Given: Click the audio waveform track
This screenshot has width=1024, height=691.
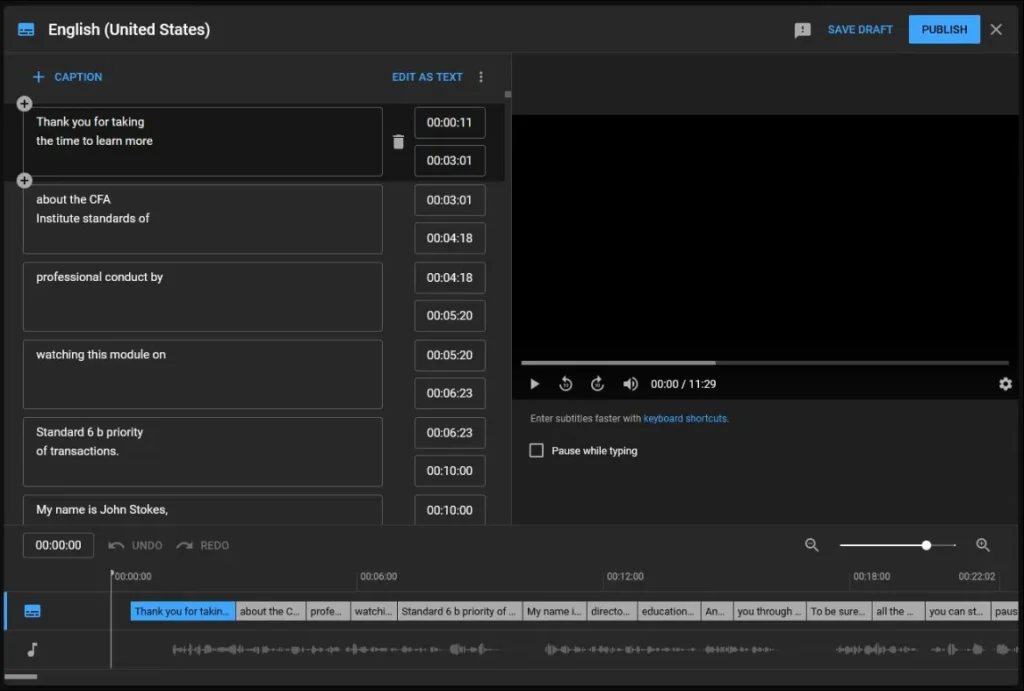Looking at the screenshot, I should pyautogui.click(x=565, y=649).
